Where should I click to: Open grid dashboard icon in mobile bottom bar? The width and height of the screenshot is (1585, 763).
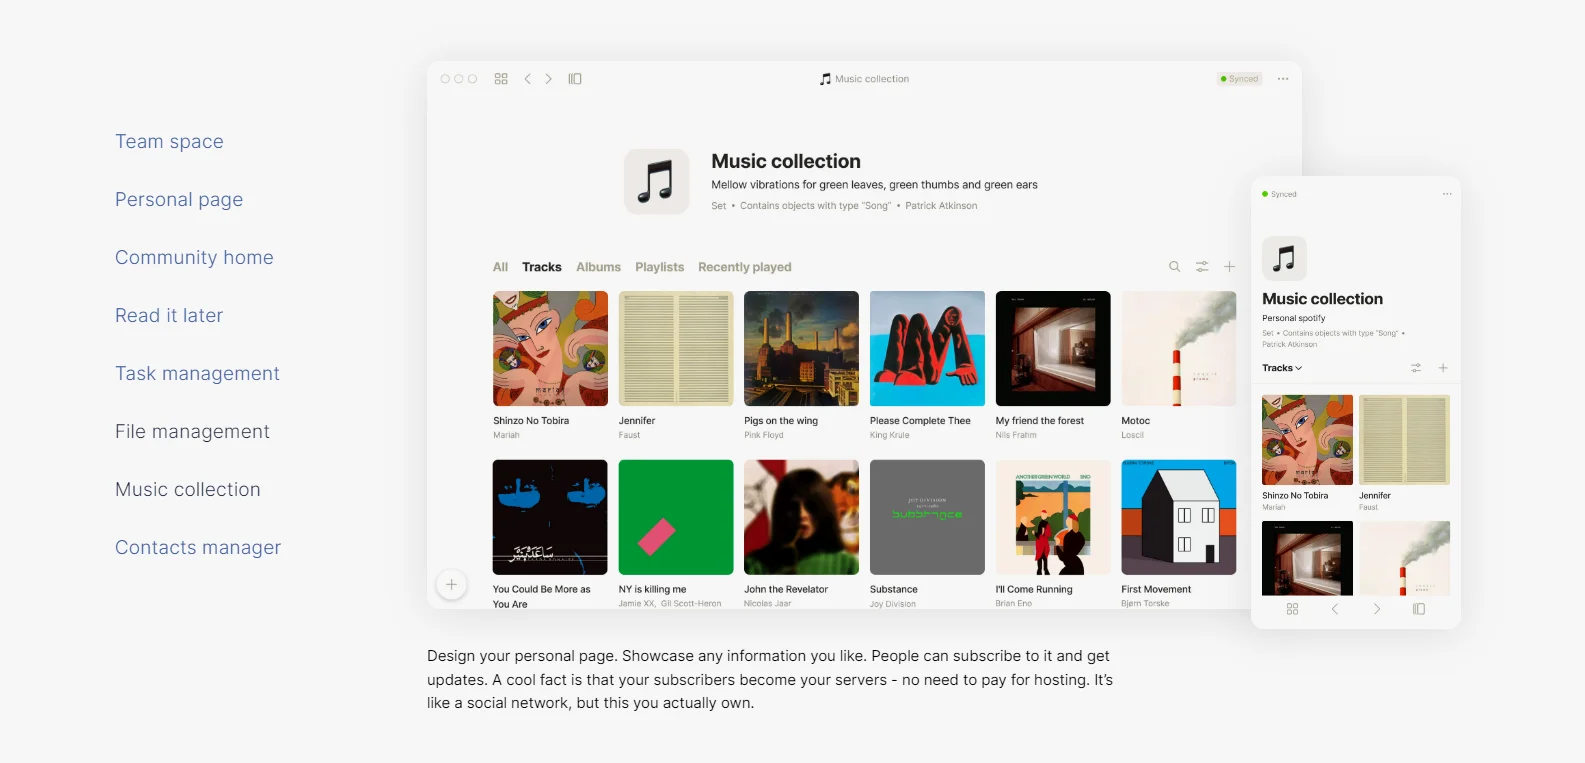(1292, 609)
